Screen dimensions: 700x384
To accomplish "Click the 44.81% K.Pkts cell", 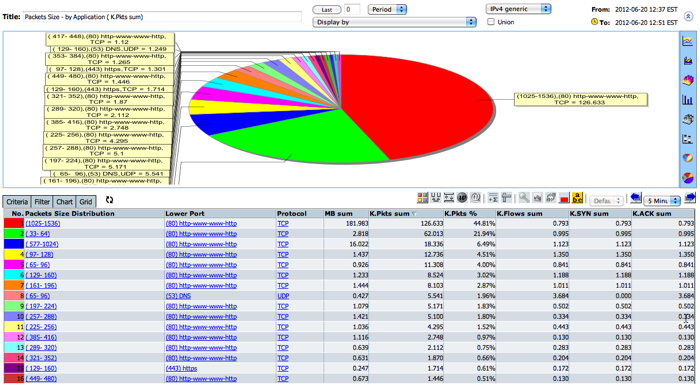I will 470,223.
